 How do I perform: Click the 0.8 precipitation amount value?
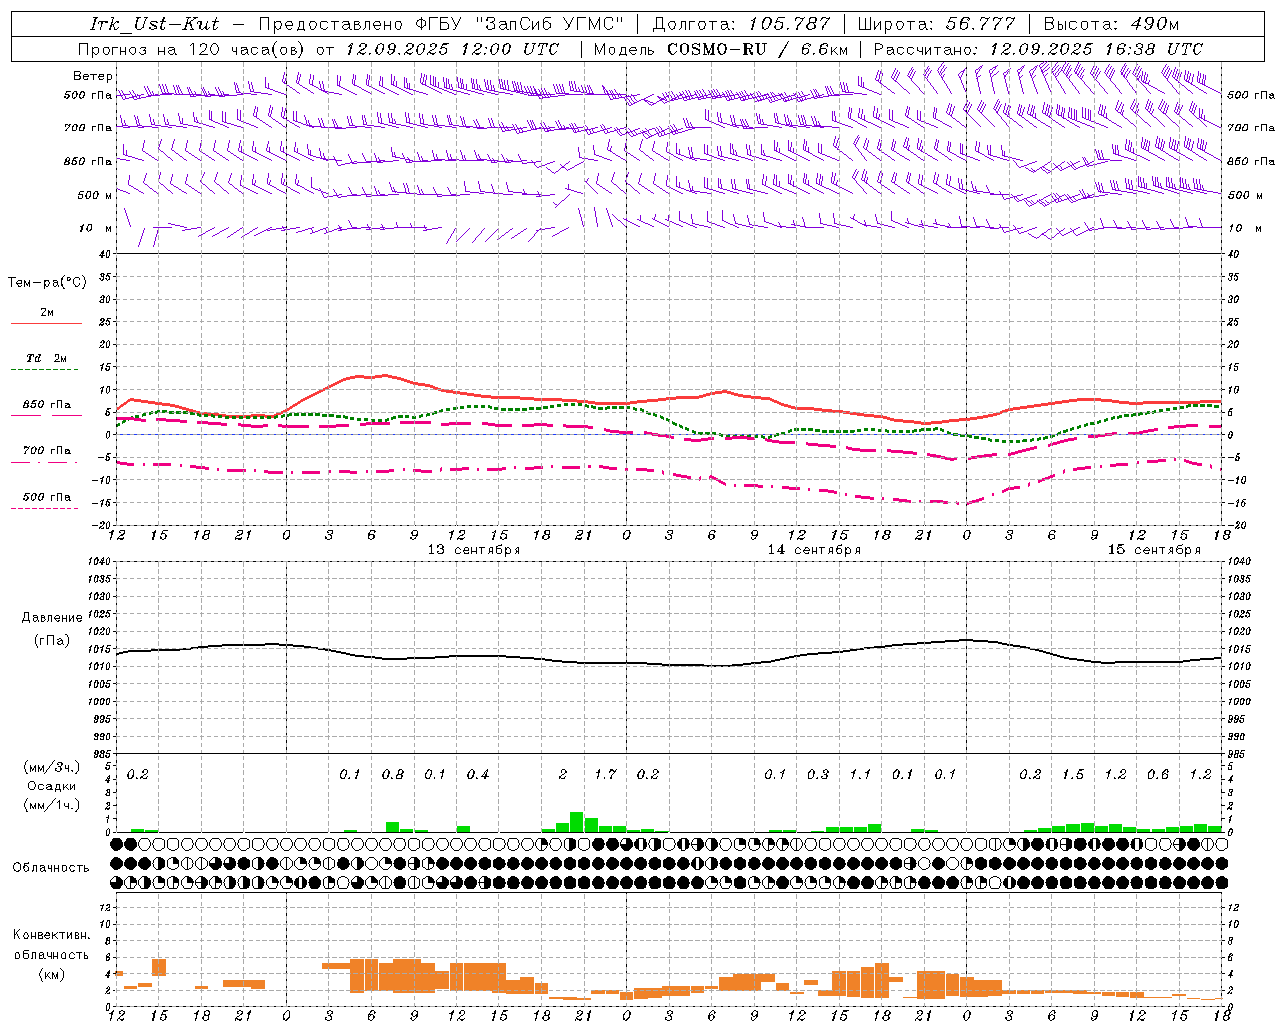coord(393,775)
